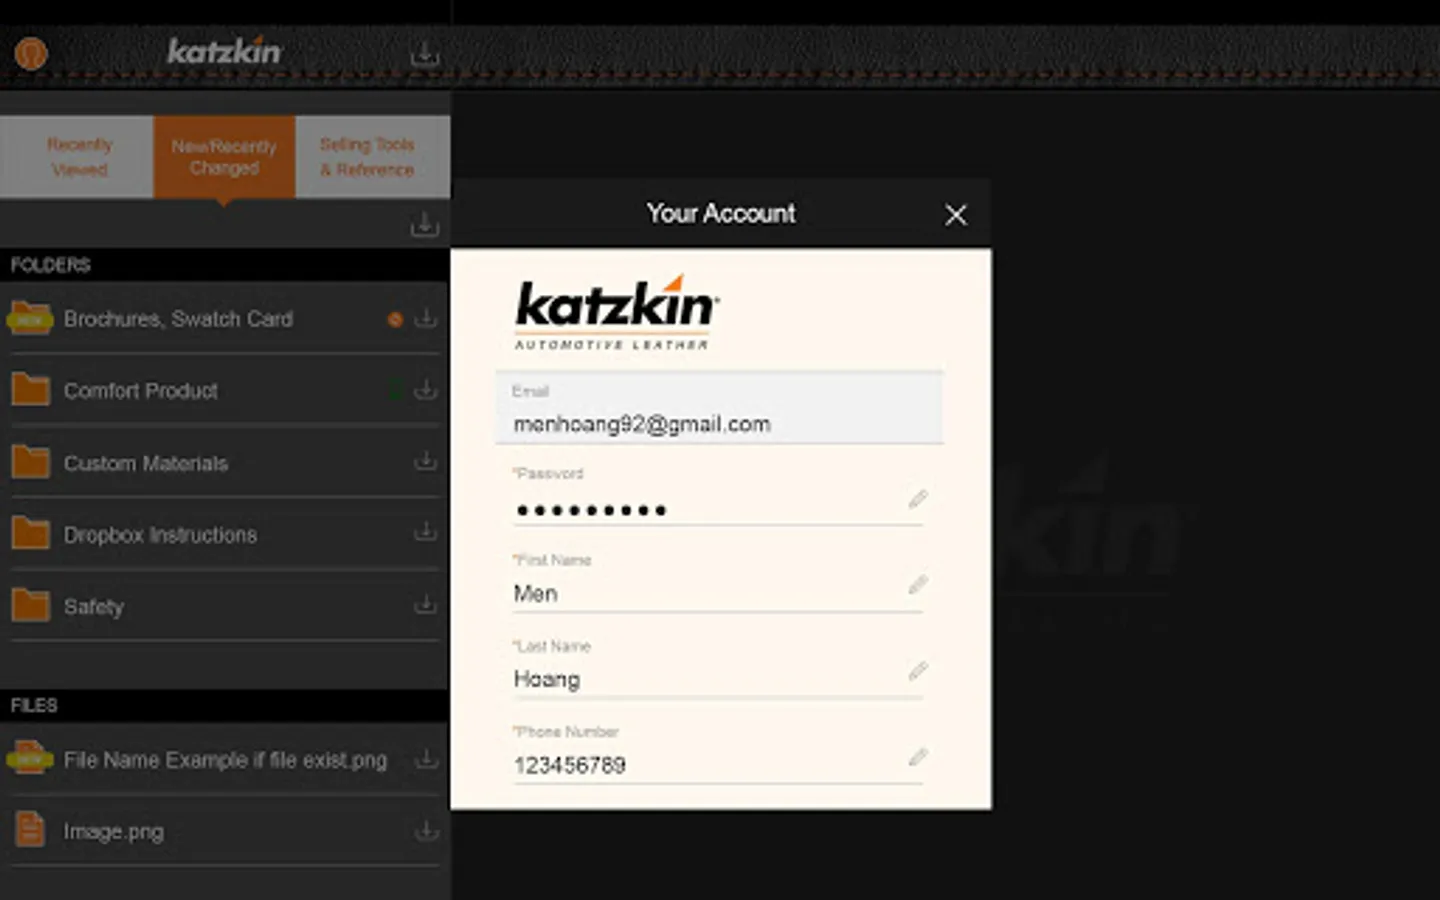Image resolution: width=1440 pixels, height=900 pixels.
Task: Click the Comfort Product folder icon
Action: (30, 389)
